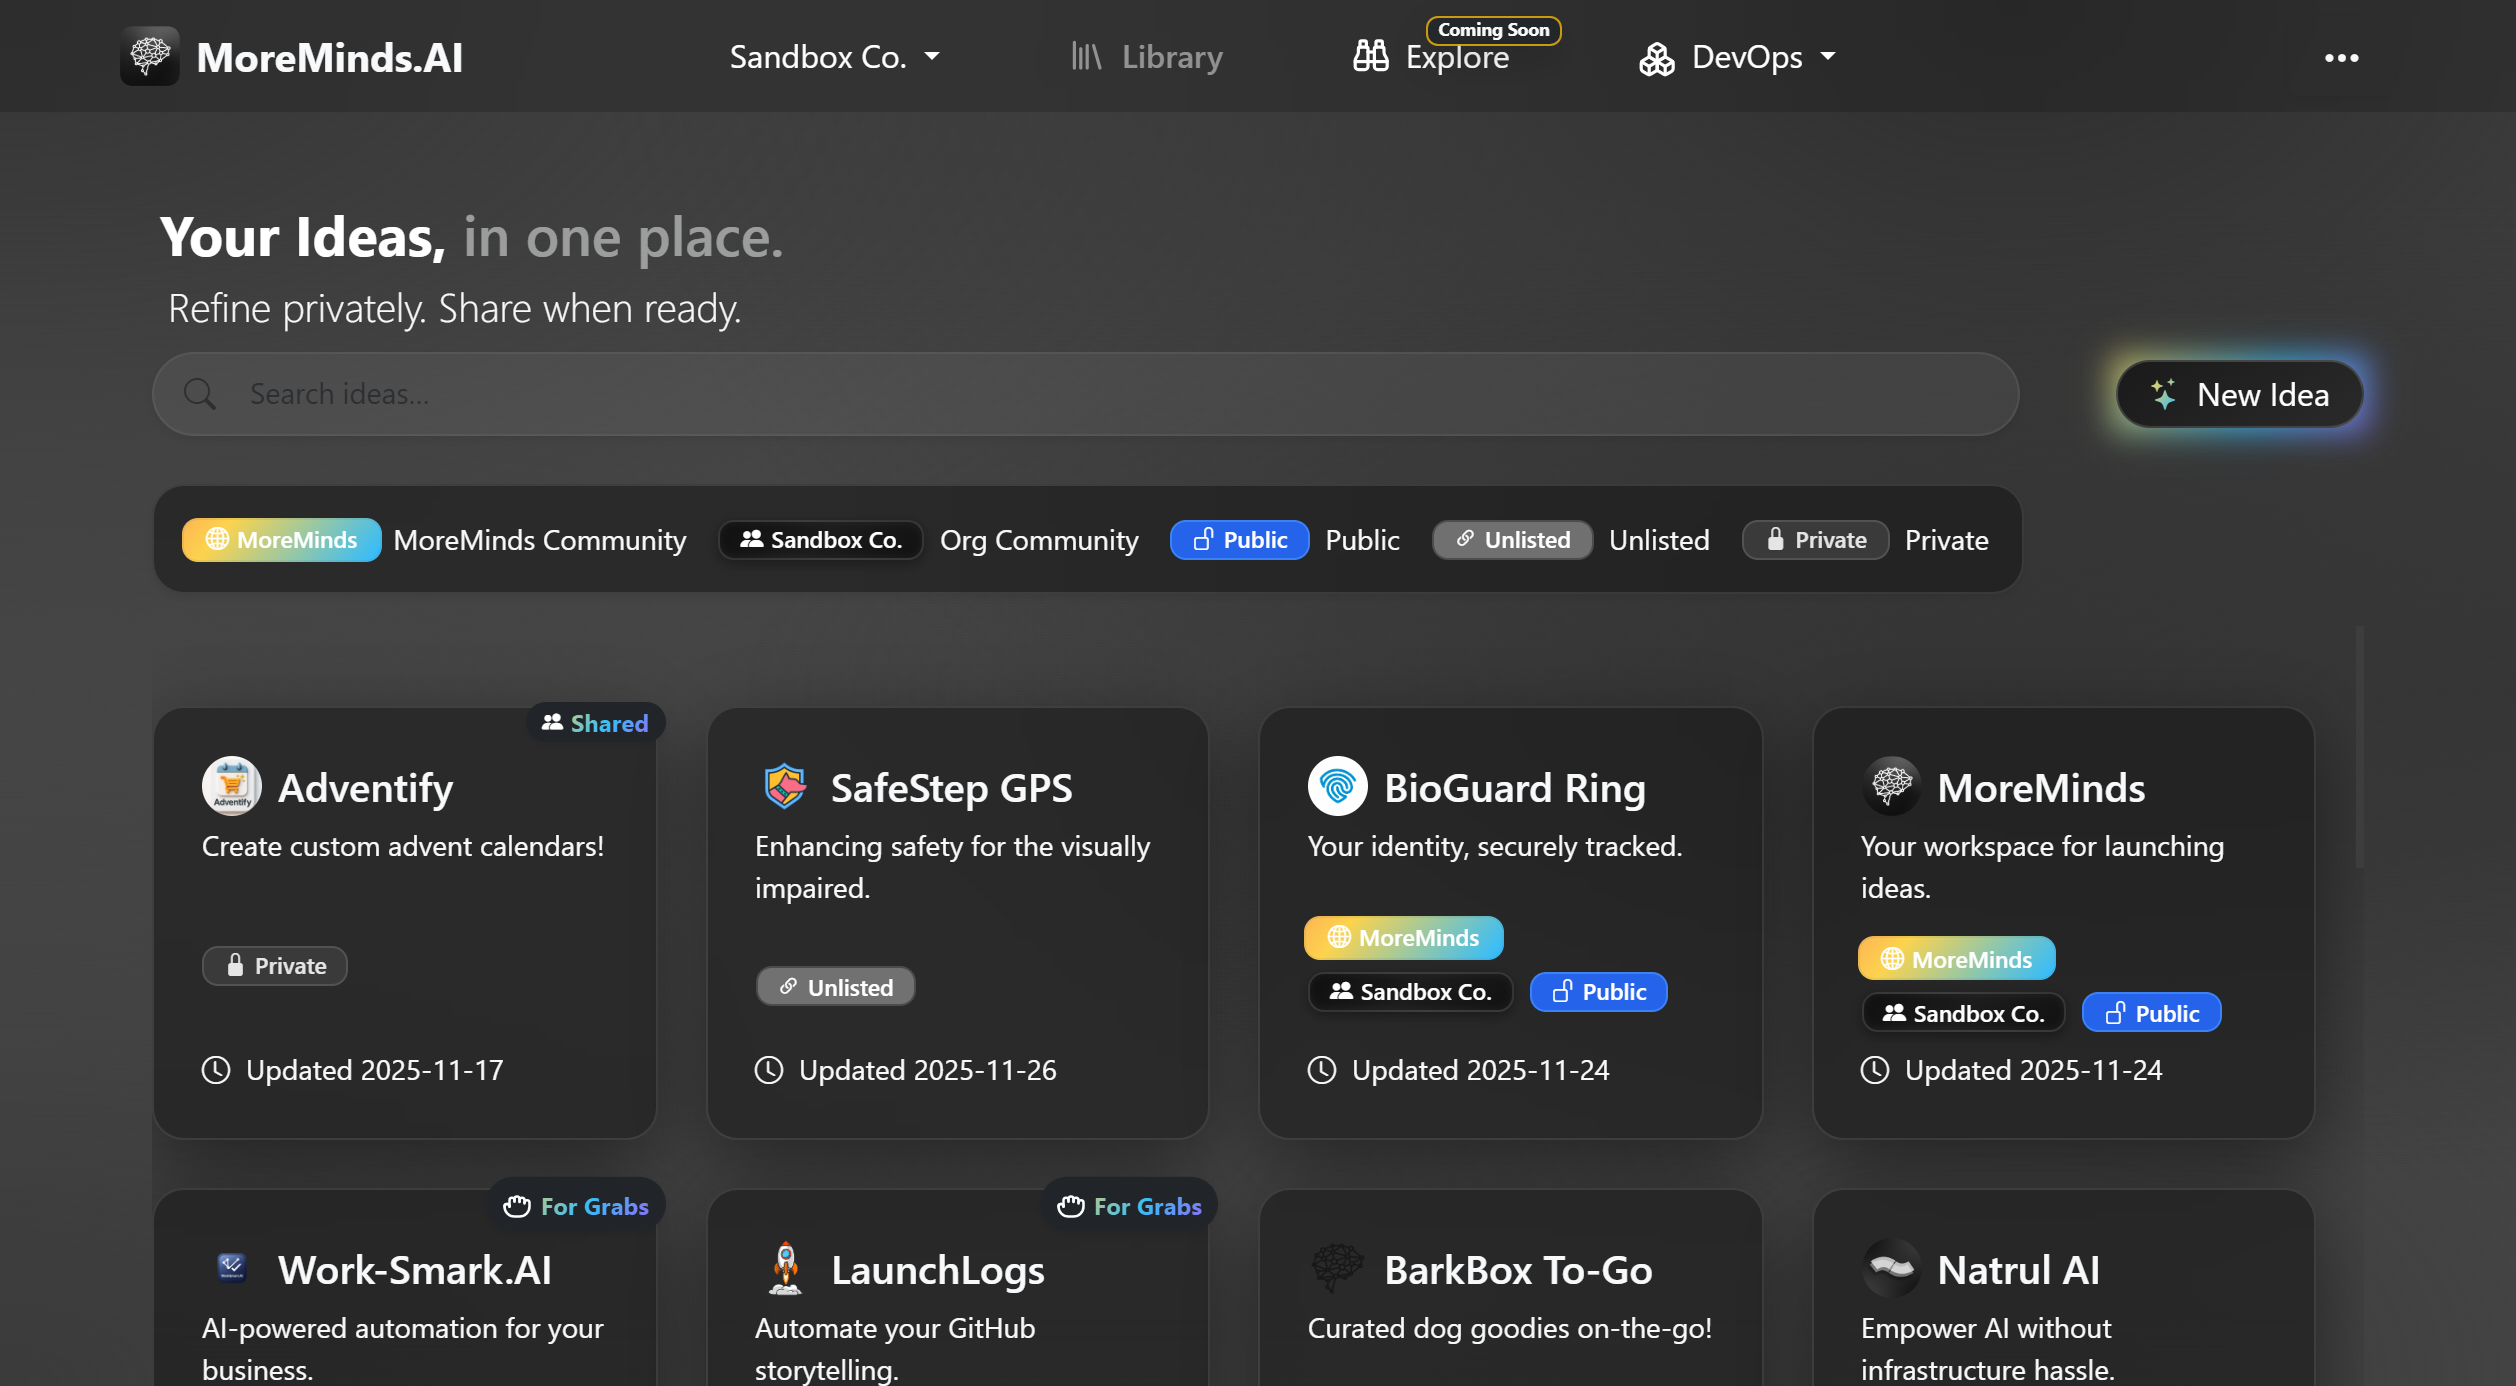
Task: Toggle the blue Public filter chip
Action: [1239, 540]
